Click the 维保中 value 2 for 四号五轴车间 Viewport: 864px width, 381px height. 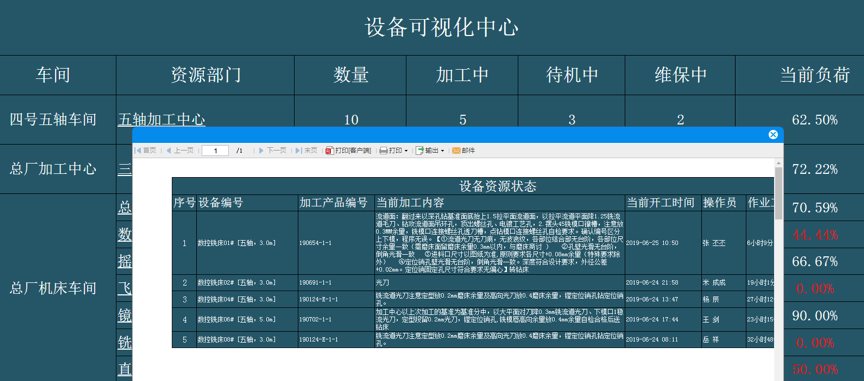tap(681, 120)
